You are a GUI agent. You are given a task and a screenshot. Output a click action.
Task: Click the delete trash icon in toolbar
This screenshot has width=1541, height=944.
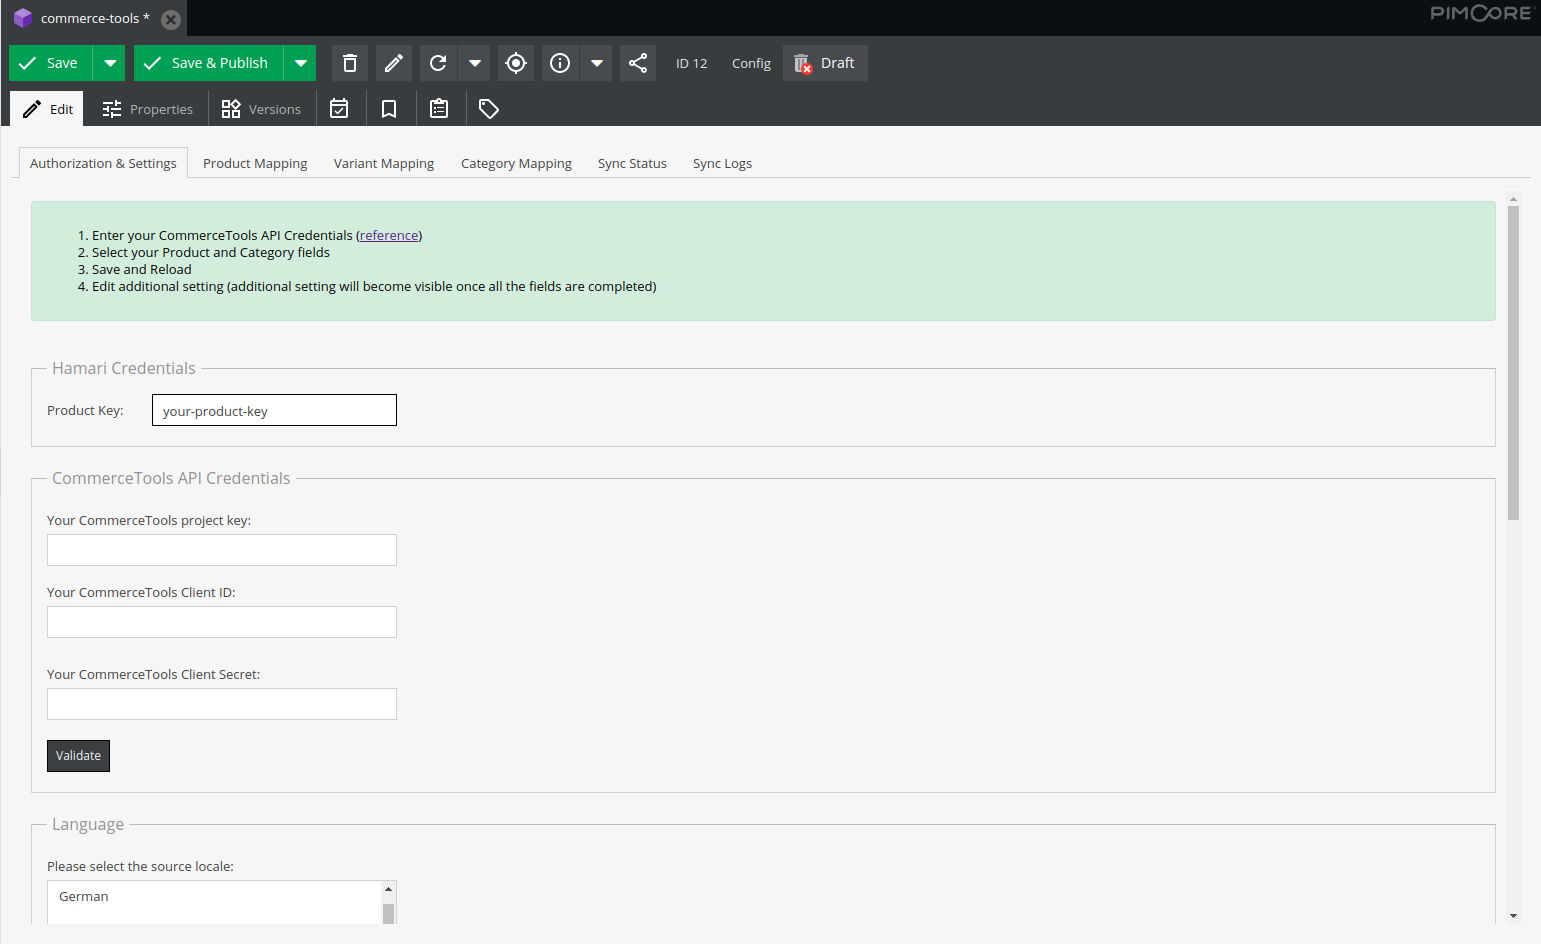(x=350, y=63)
